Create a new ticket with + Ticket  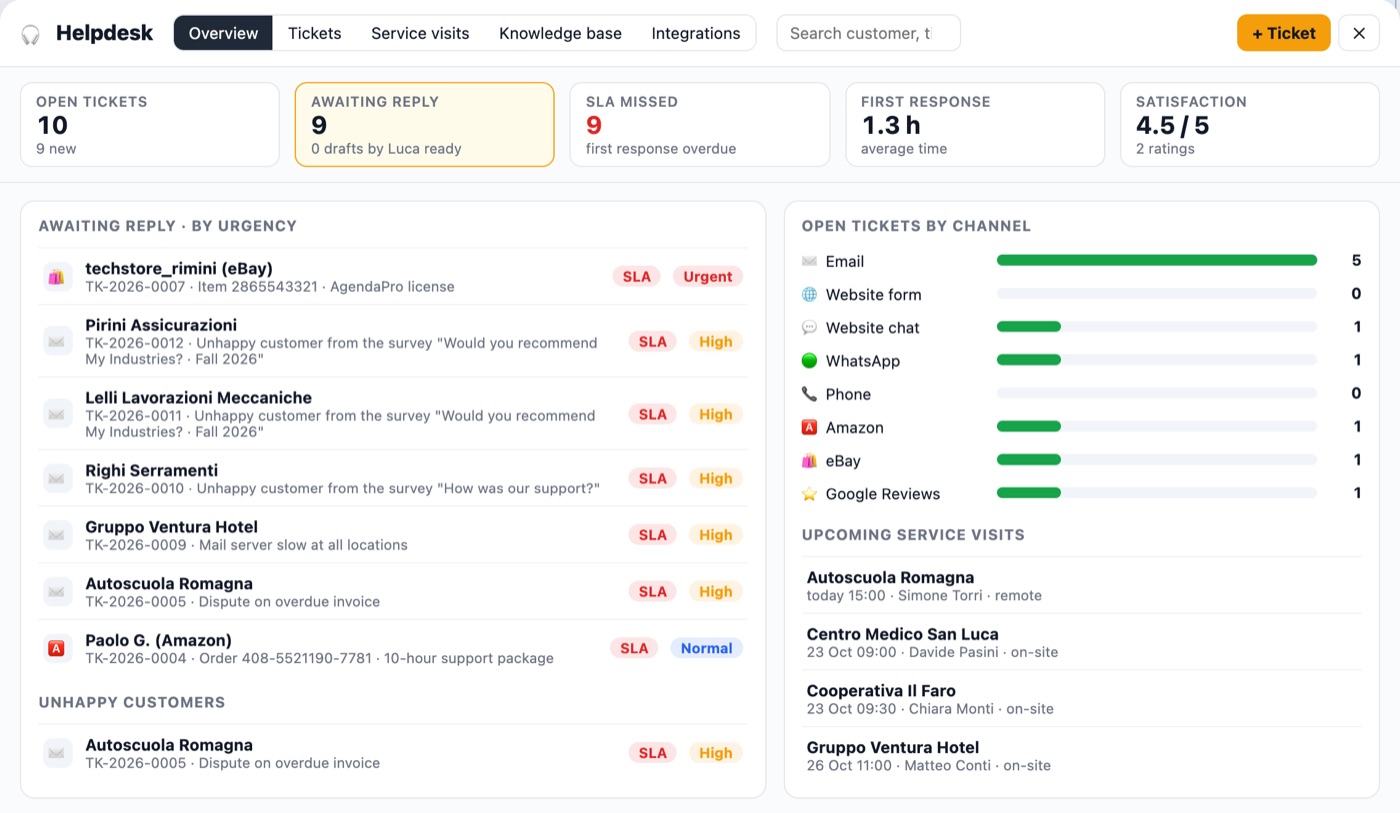tap(1283, 33)
